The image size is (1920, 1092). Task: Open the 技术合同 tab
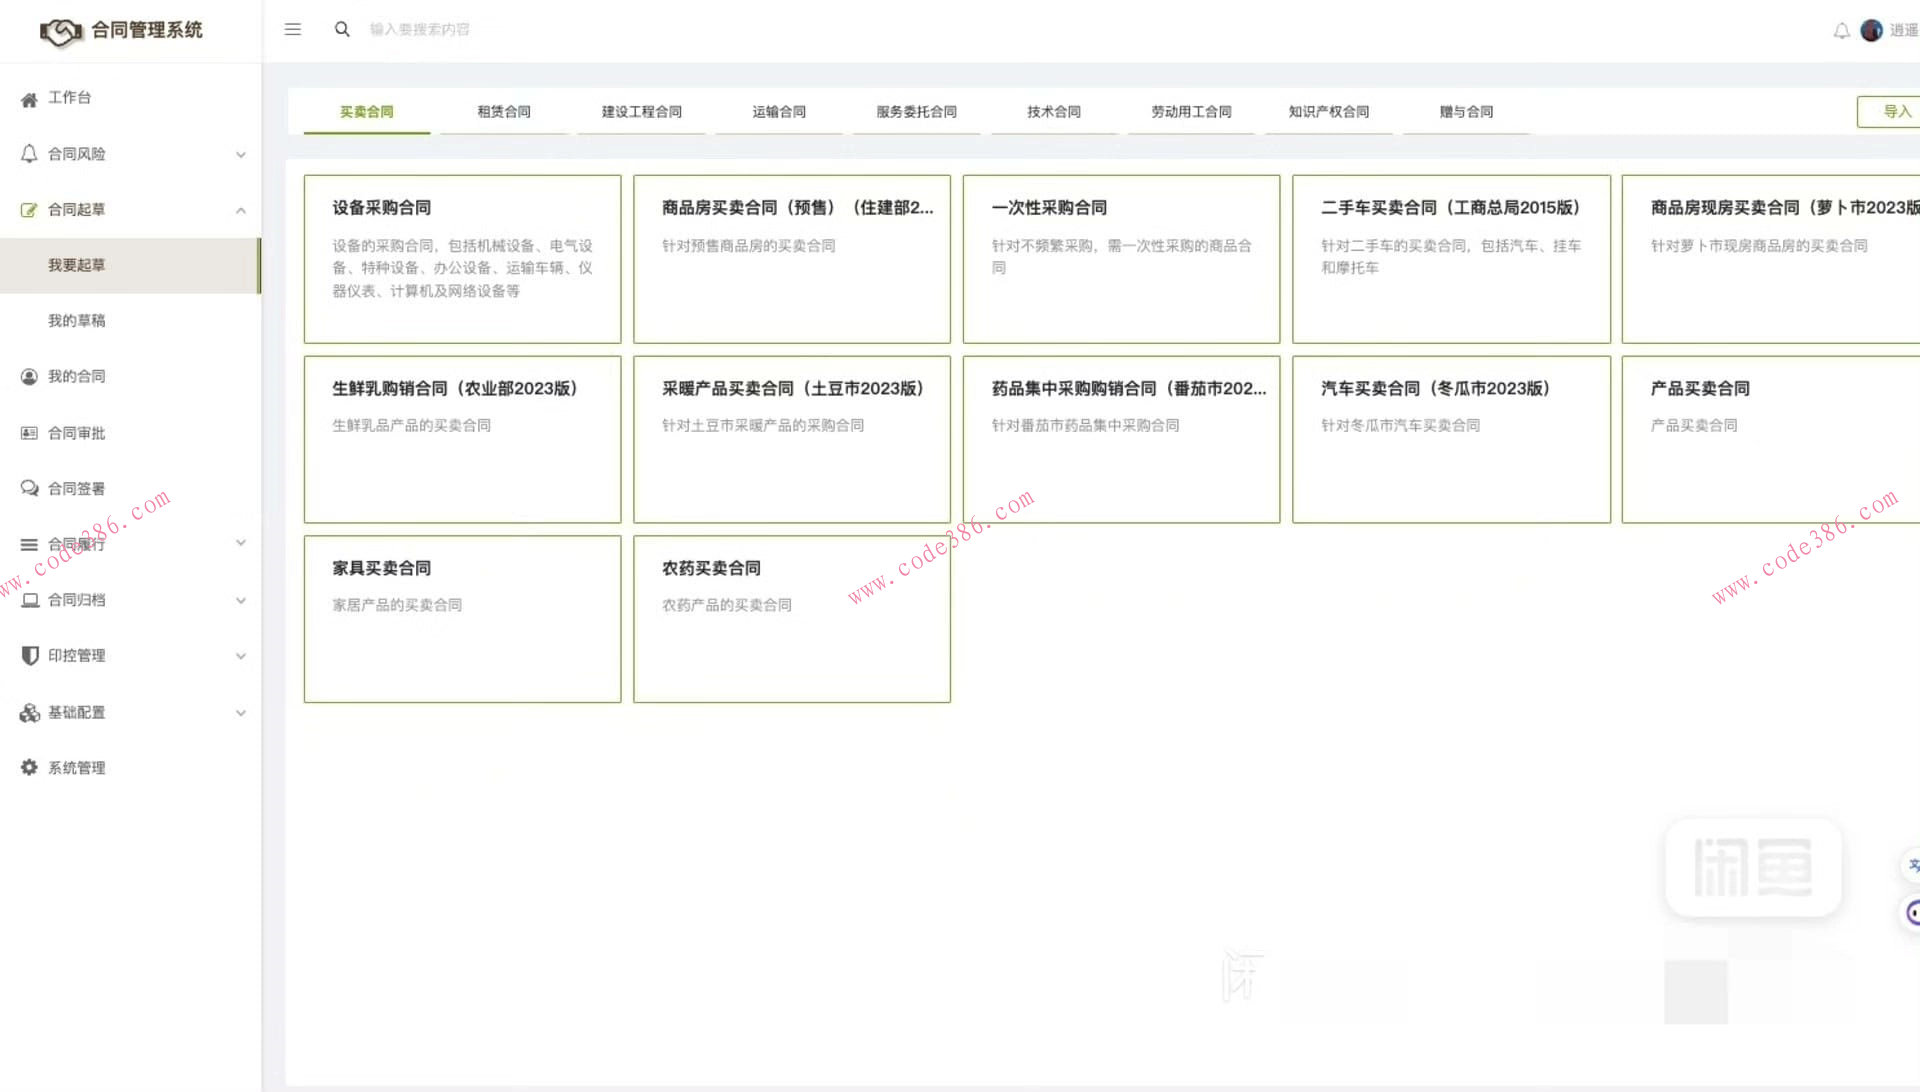point(1052,111)
